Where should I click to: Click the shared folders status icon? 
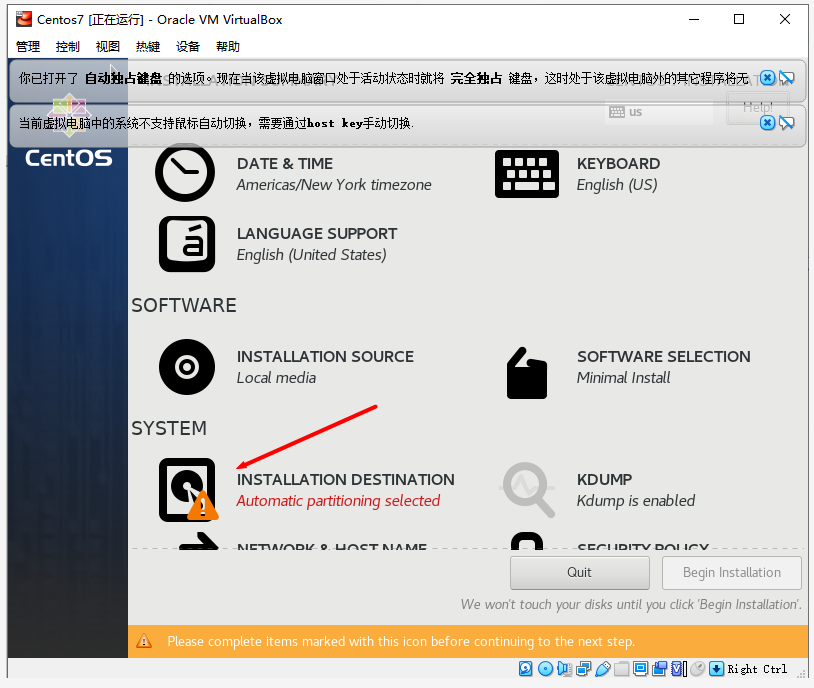tap(621, 669)
